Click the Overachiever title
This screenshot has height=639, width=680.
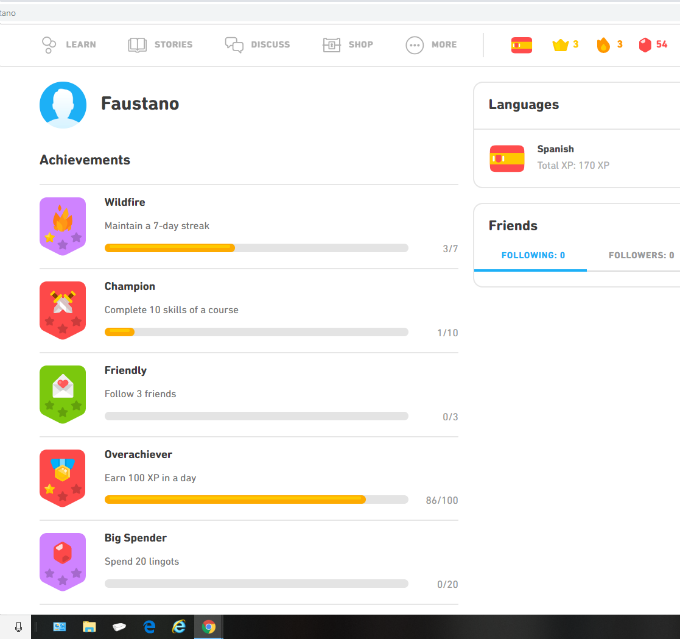point(138,455)
